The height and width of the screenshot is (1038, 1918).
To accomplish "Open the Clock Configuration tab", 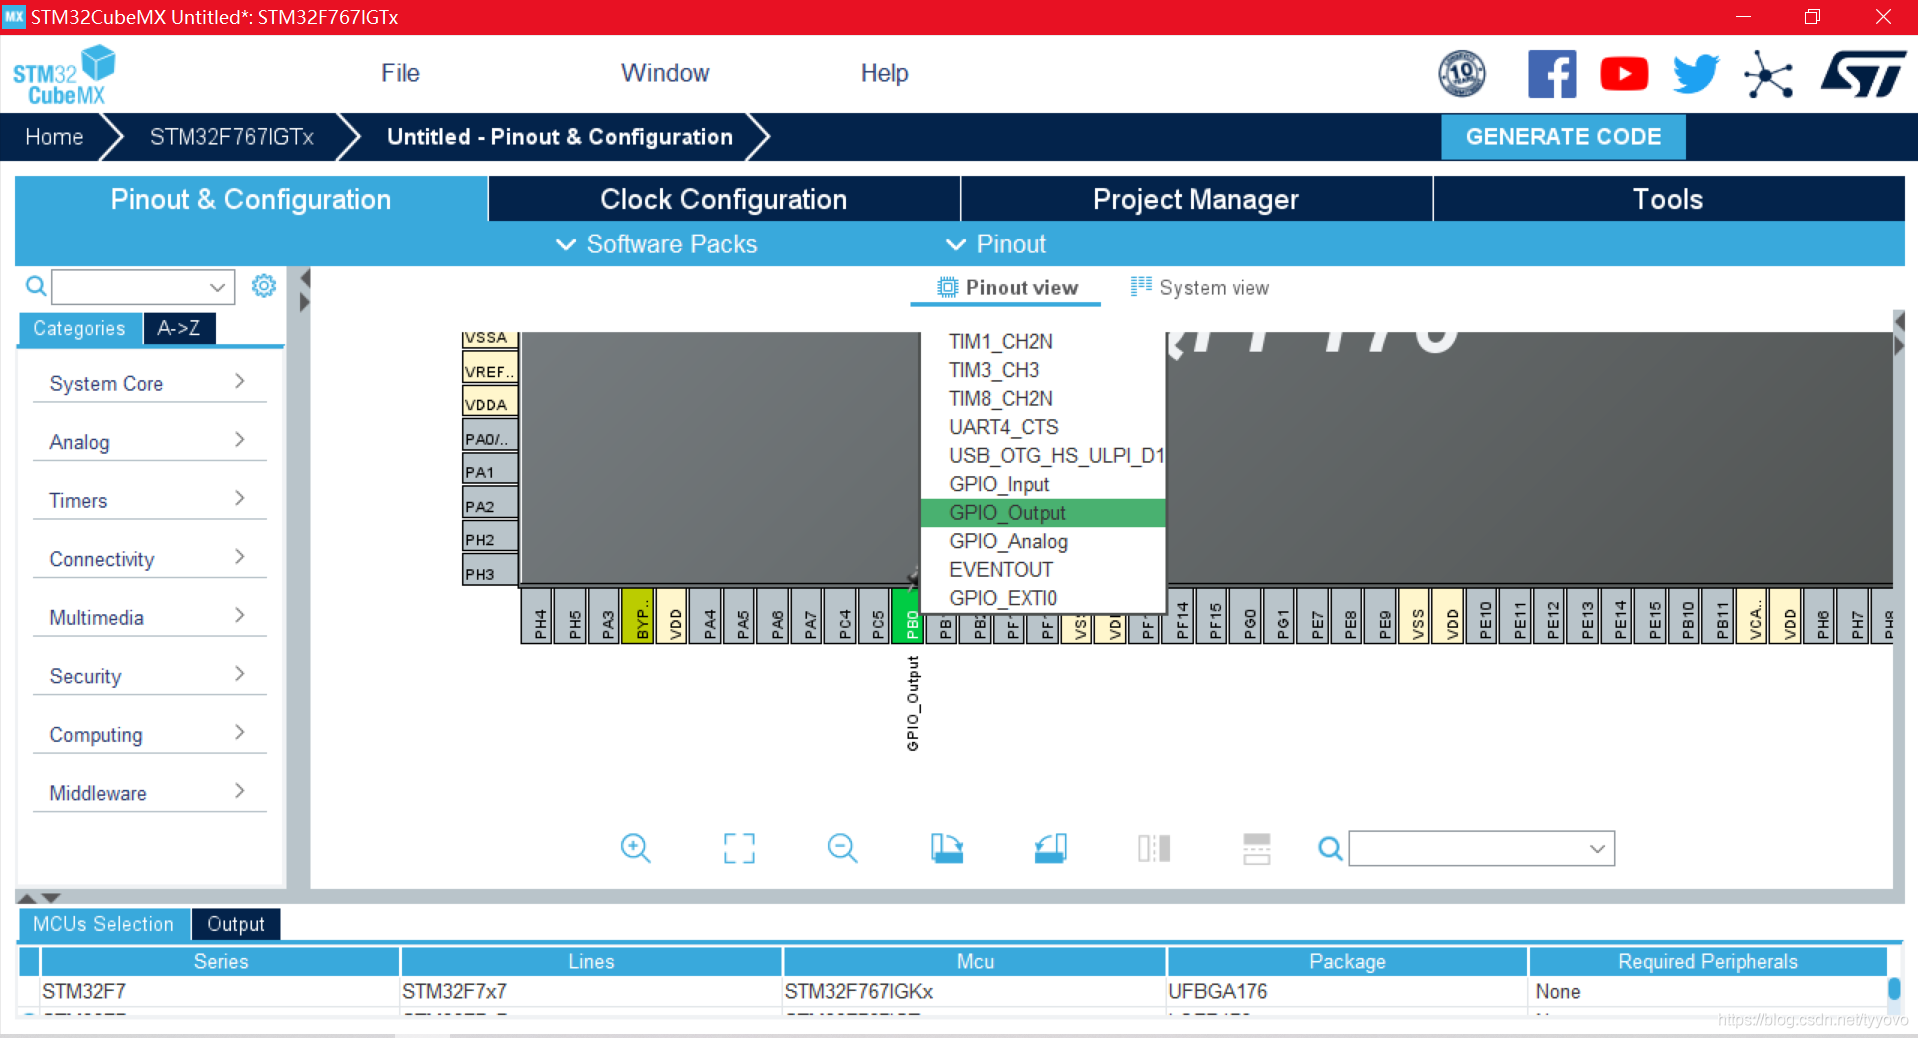I will click(724, 199).
